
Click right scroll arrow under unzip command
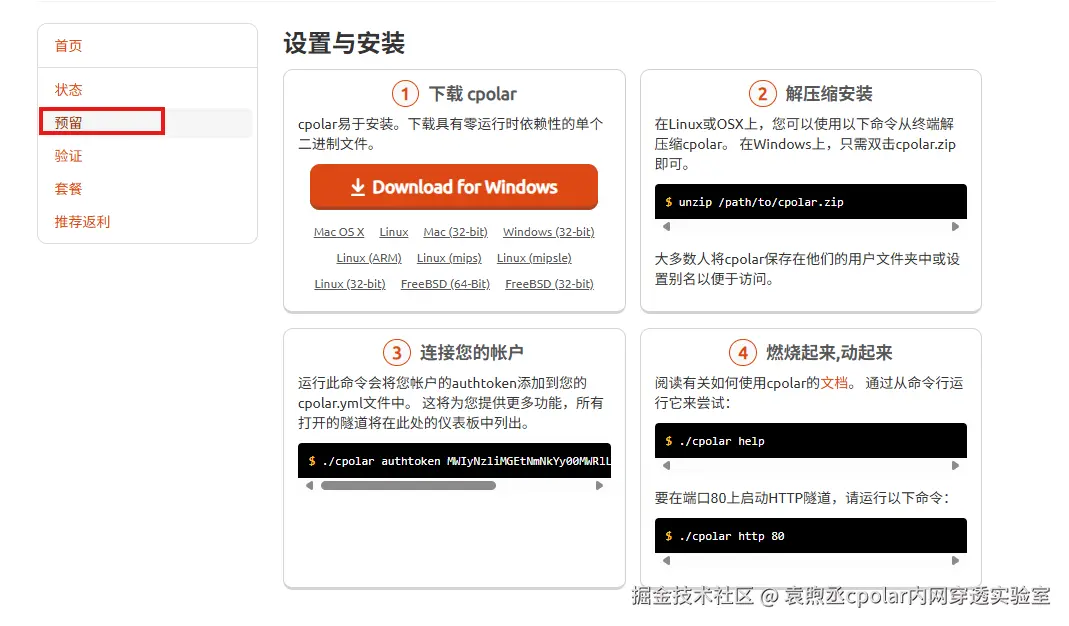pyautogui.click(x=955, y=226)
